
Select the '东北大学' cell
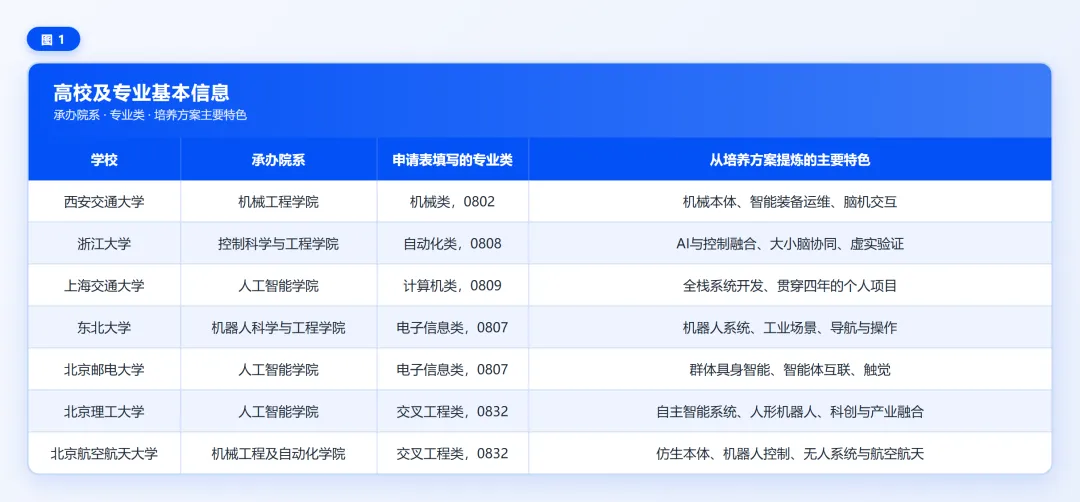(105, 328)
